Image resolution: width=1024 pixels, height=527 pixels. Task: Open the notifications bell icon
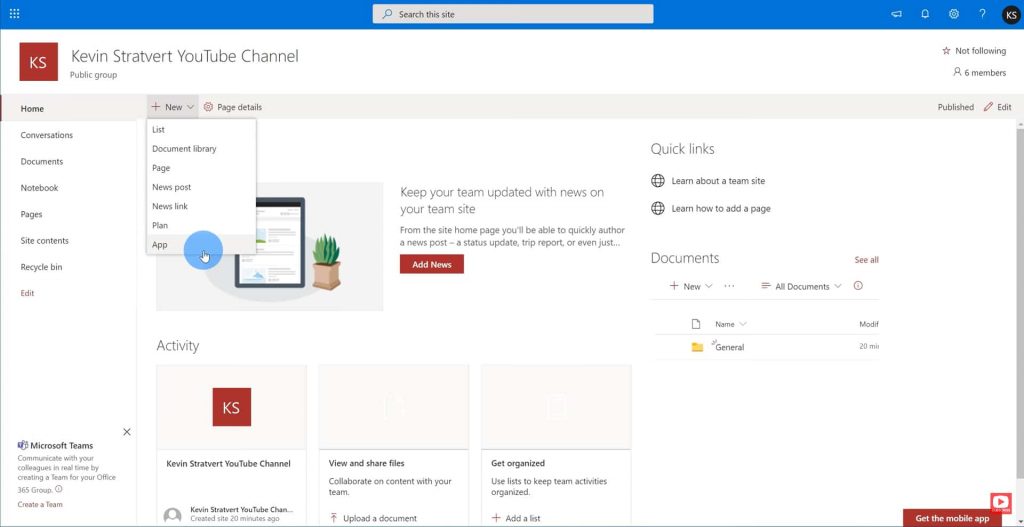coord(925,14)
